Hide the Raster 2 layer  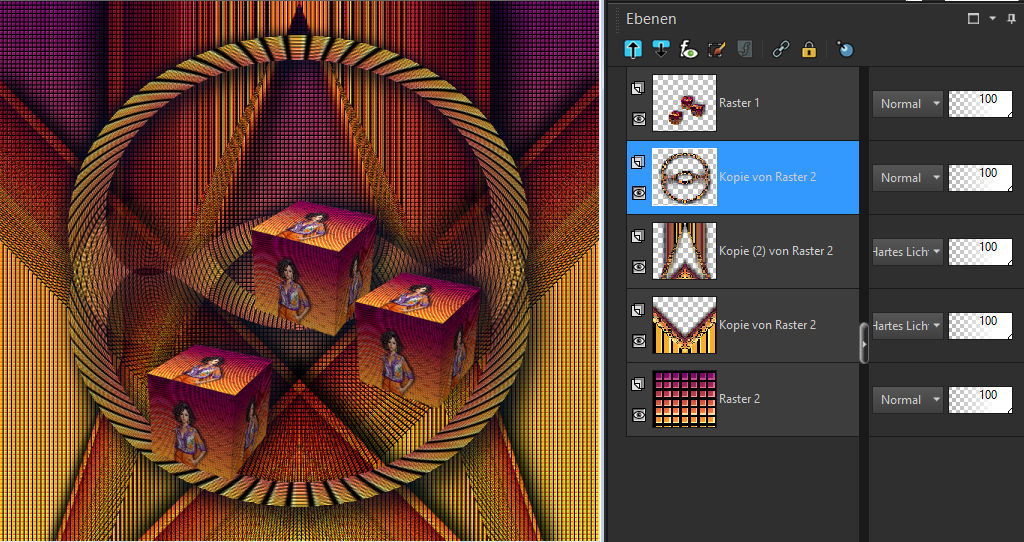point(639,415)
